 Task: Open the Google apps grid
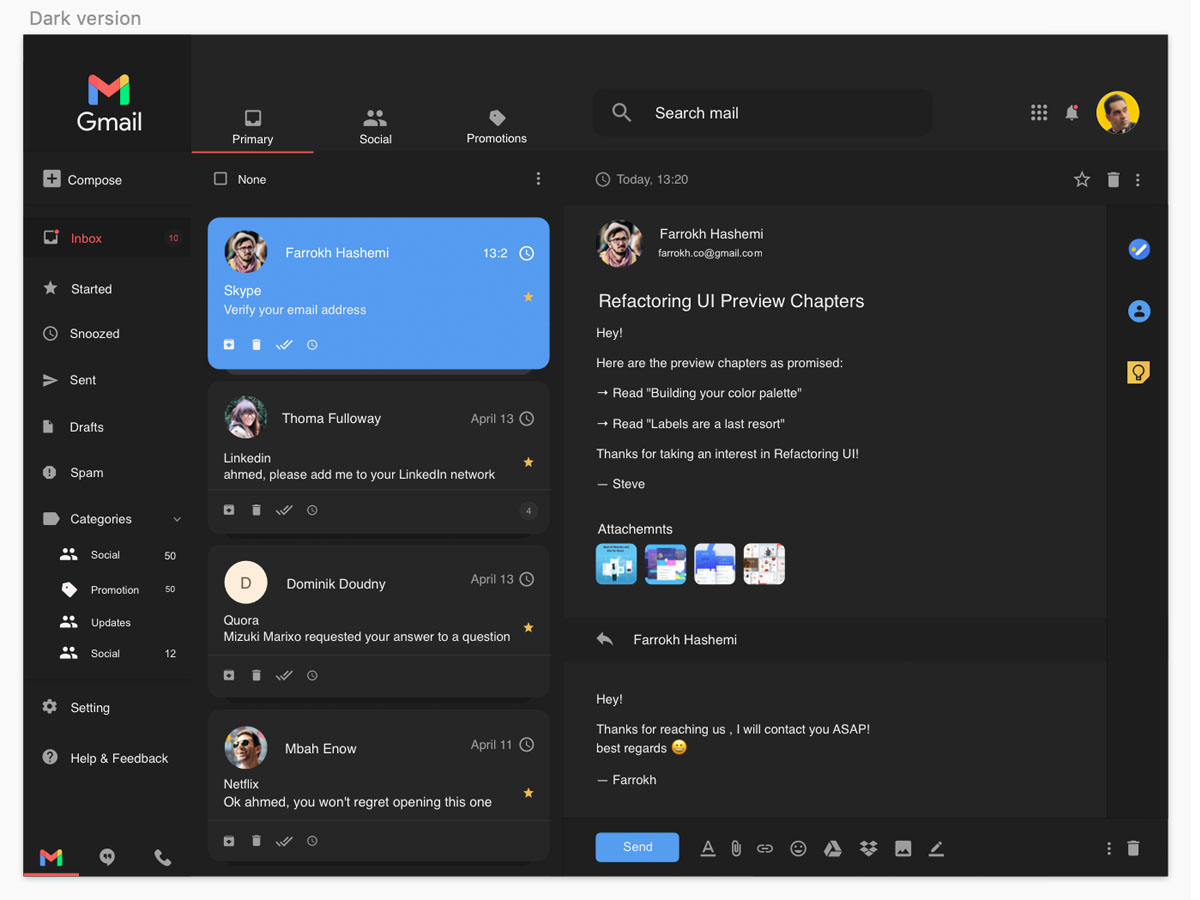(1039, 113)
